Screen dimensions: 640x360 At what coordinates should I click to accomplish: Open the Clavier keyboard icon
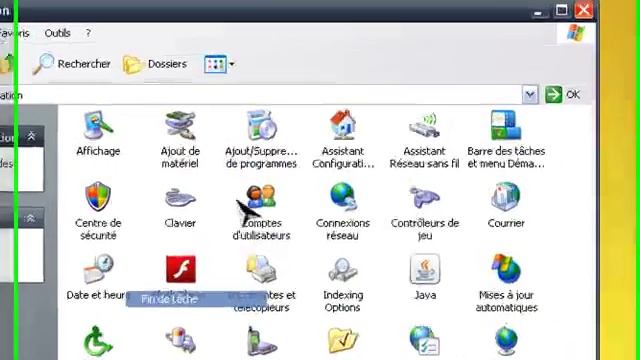180,198
